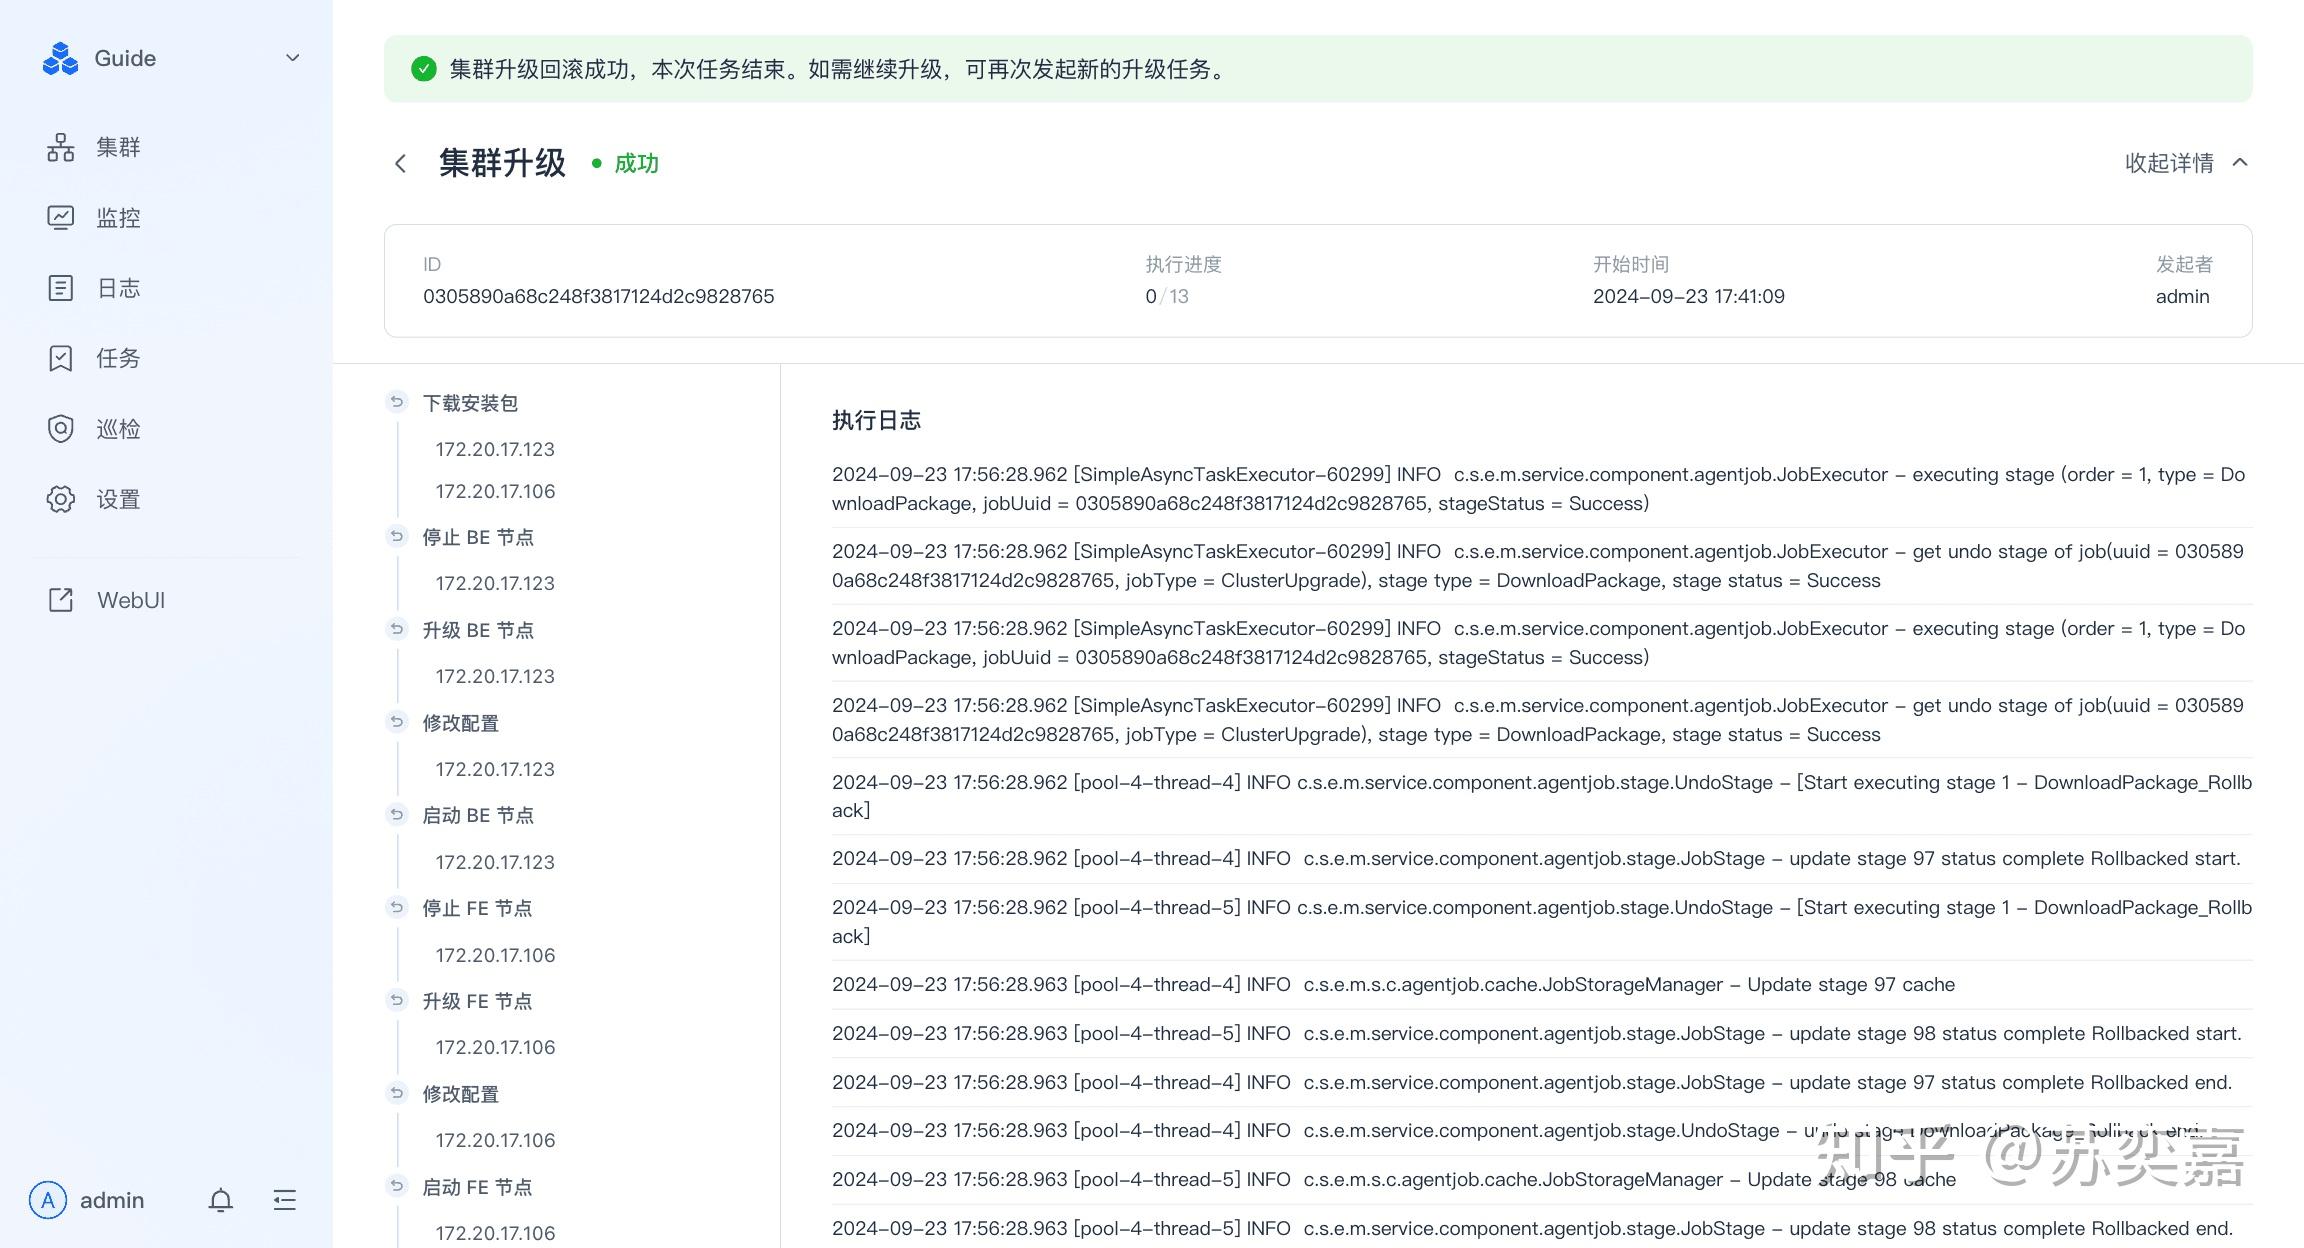Click the green success check icon

point(424,69)
